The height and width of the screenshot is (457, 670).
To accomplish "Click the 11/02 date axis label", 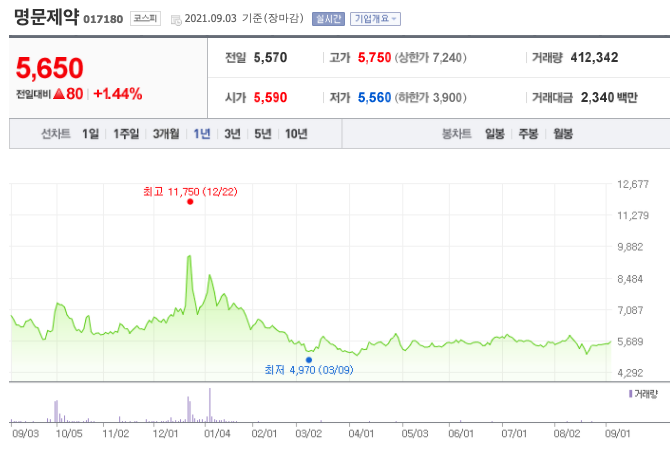I will (116, 434).
